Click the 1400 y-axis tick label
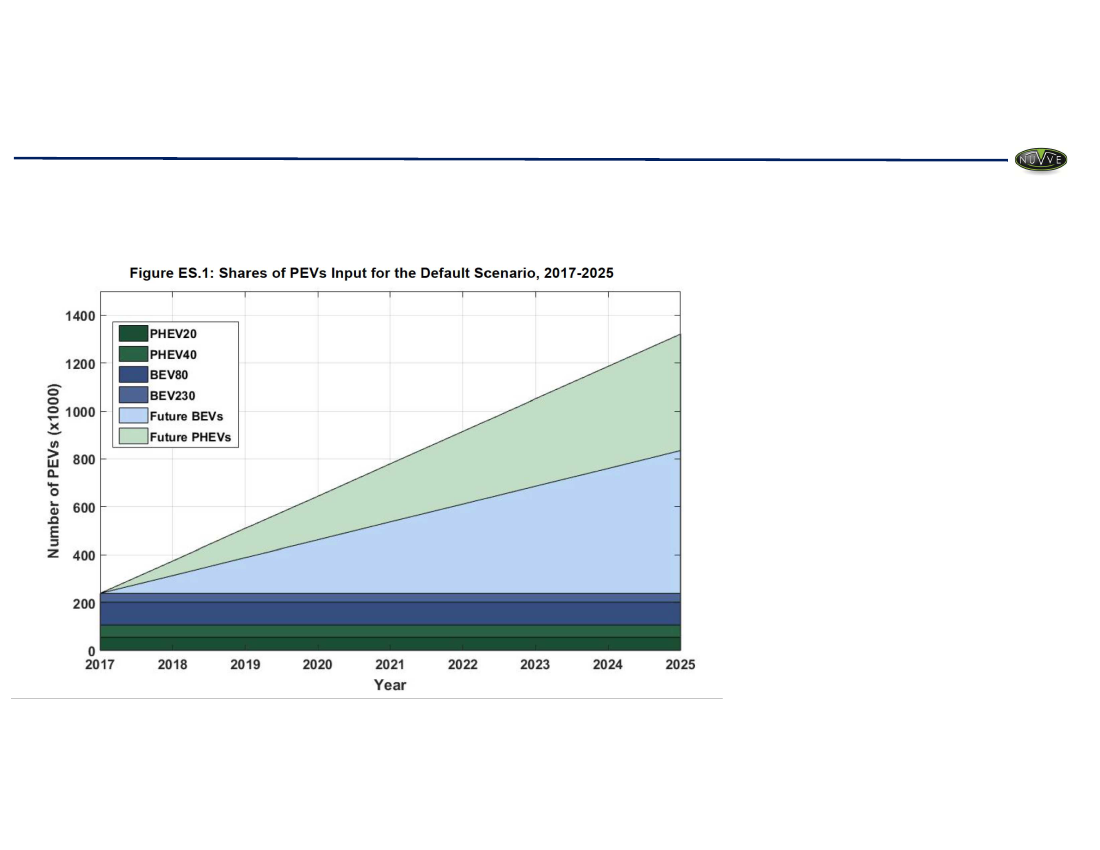The image size is (1100, 850). coord(80,316)
